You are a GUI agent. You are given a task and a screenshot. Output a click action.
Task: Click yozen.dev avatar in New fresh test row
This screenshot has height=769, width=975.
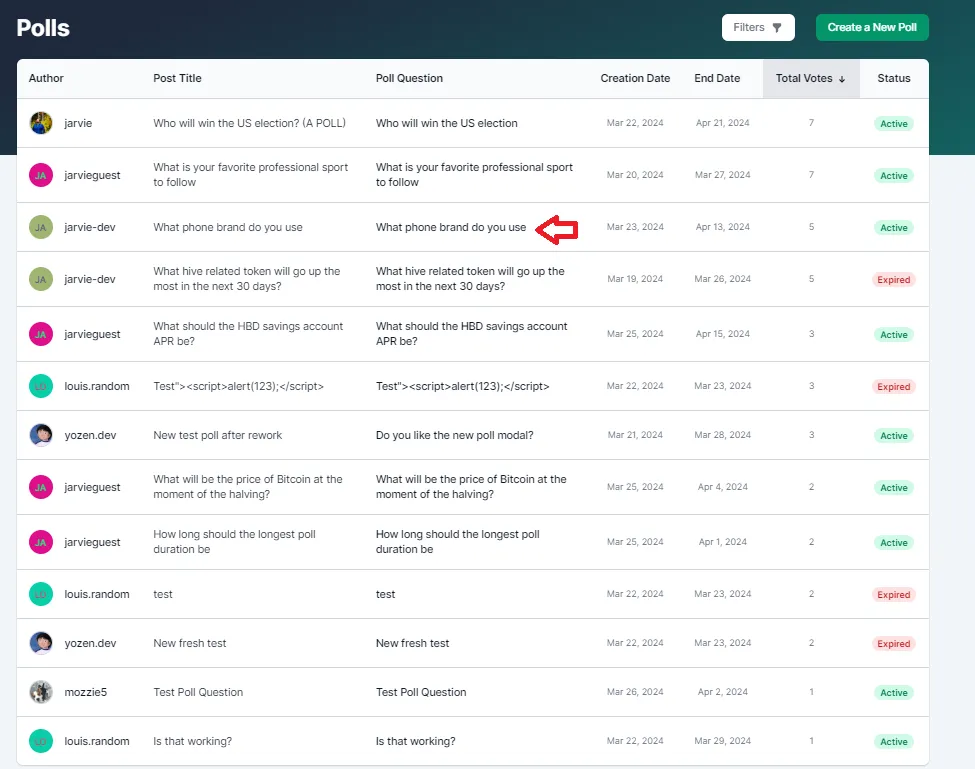coord(41,643)
